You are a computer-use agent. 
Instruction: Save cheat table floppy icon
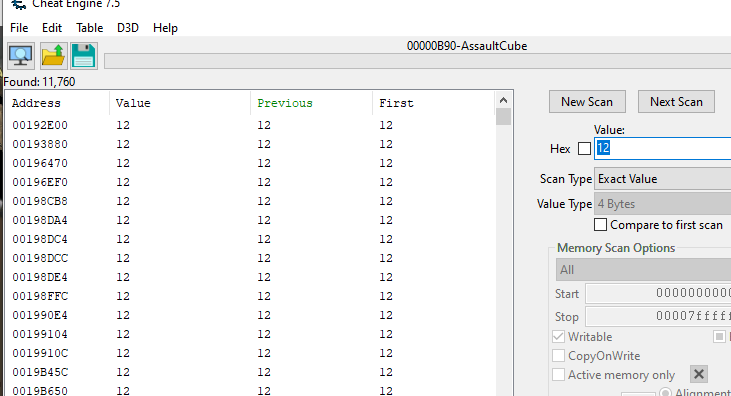(83, 56)
